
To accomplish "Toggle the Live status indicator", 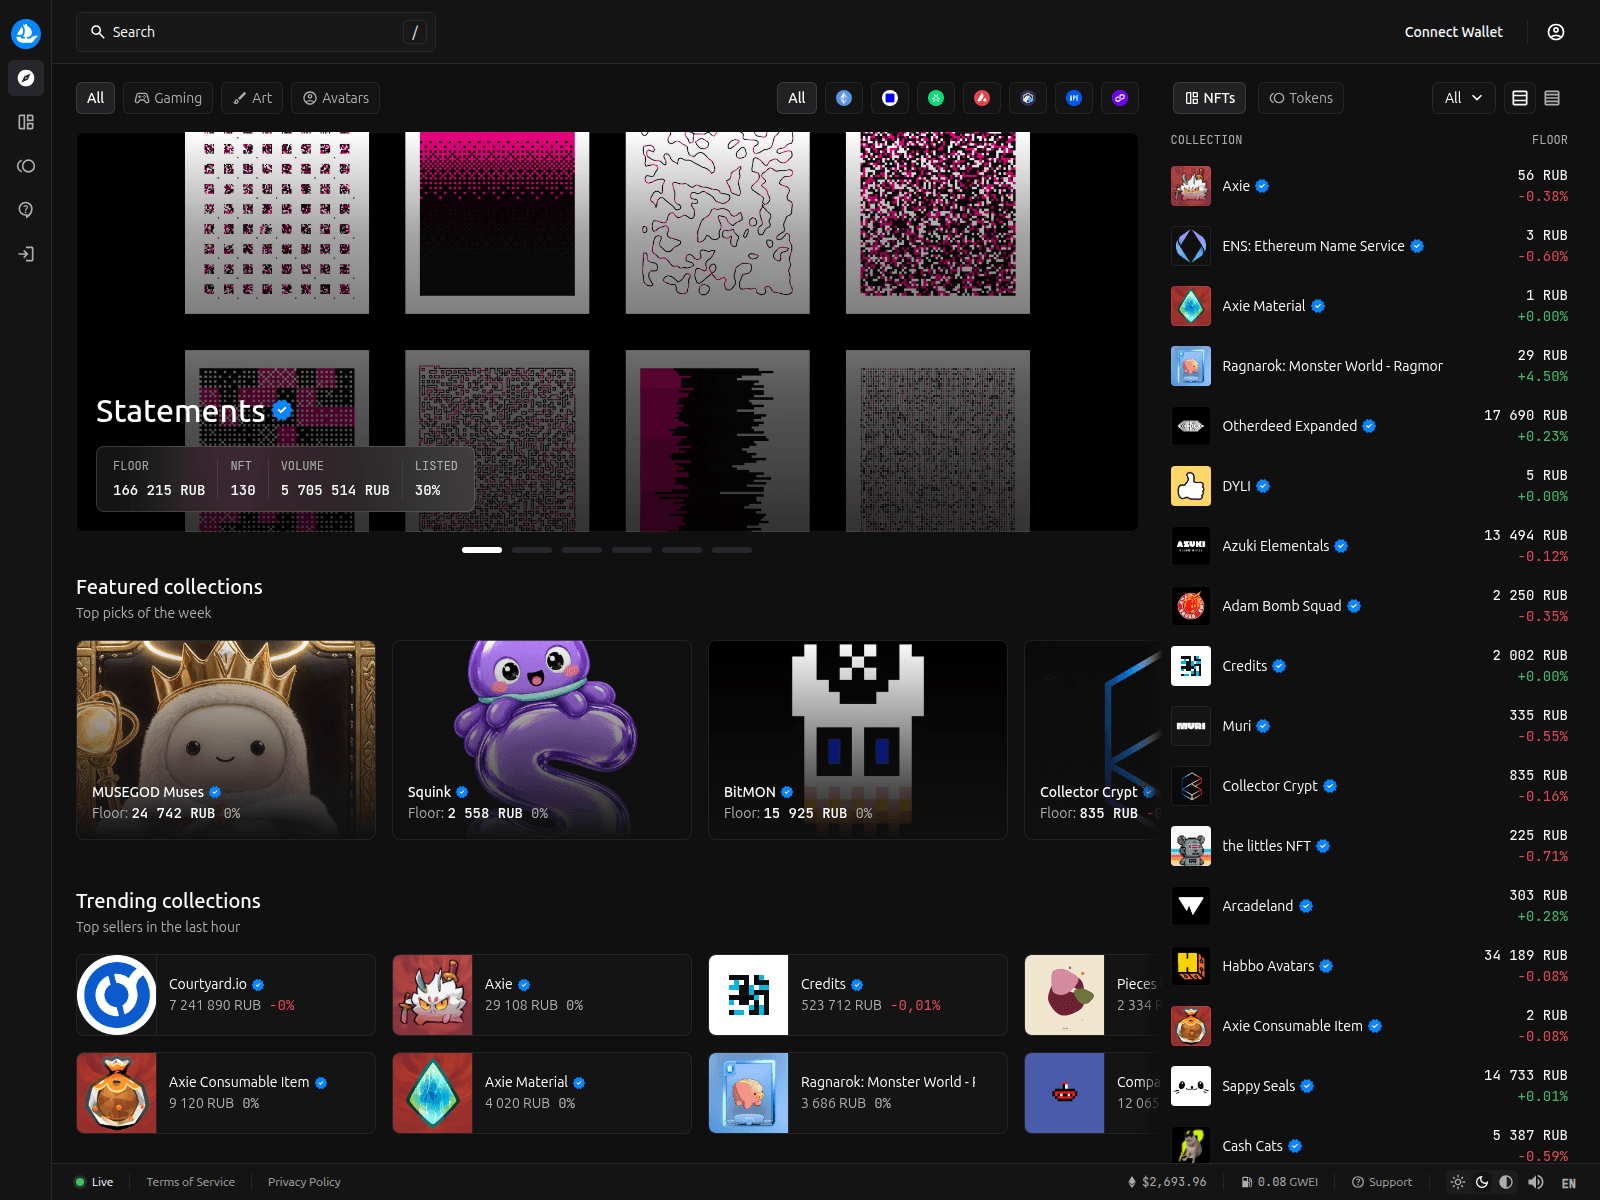I will coord(94,1182).
